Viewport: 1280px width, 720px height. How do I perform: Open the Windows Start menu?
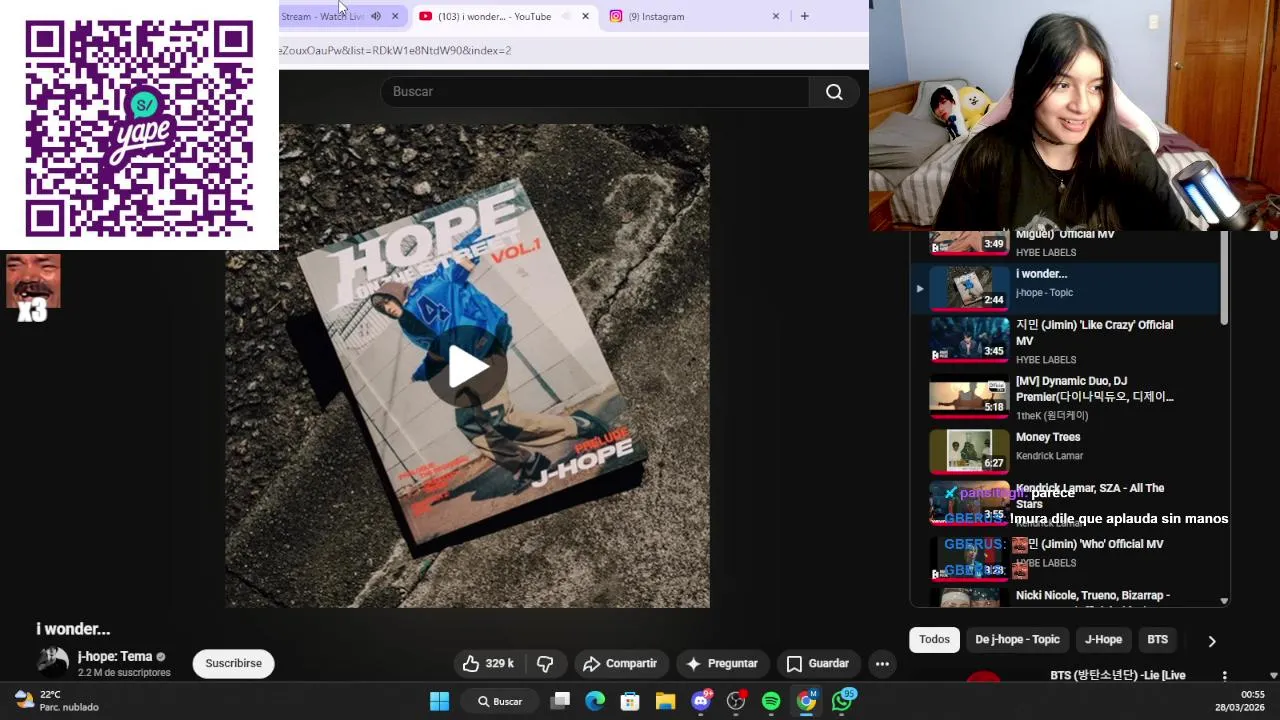click(x=439, y=701)
